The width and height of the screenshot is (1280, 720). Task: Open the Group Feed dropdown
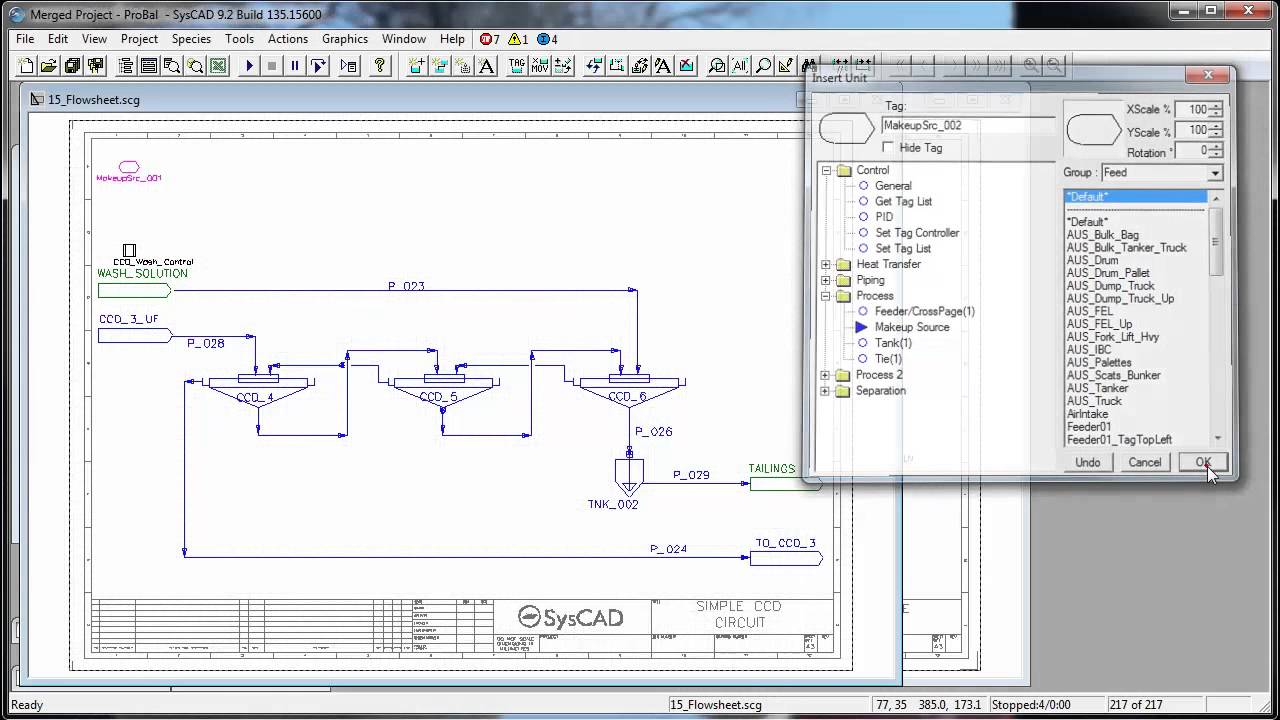click(1215, 173)
